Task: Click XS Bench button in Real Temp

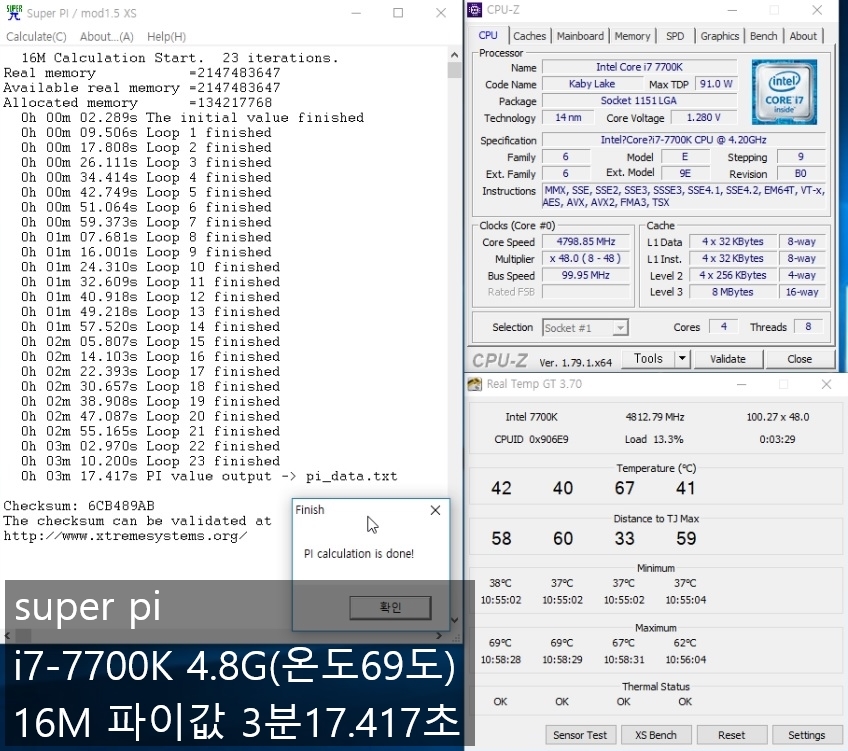Action: (x=655, y=735)
